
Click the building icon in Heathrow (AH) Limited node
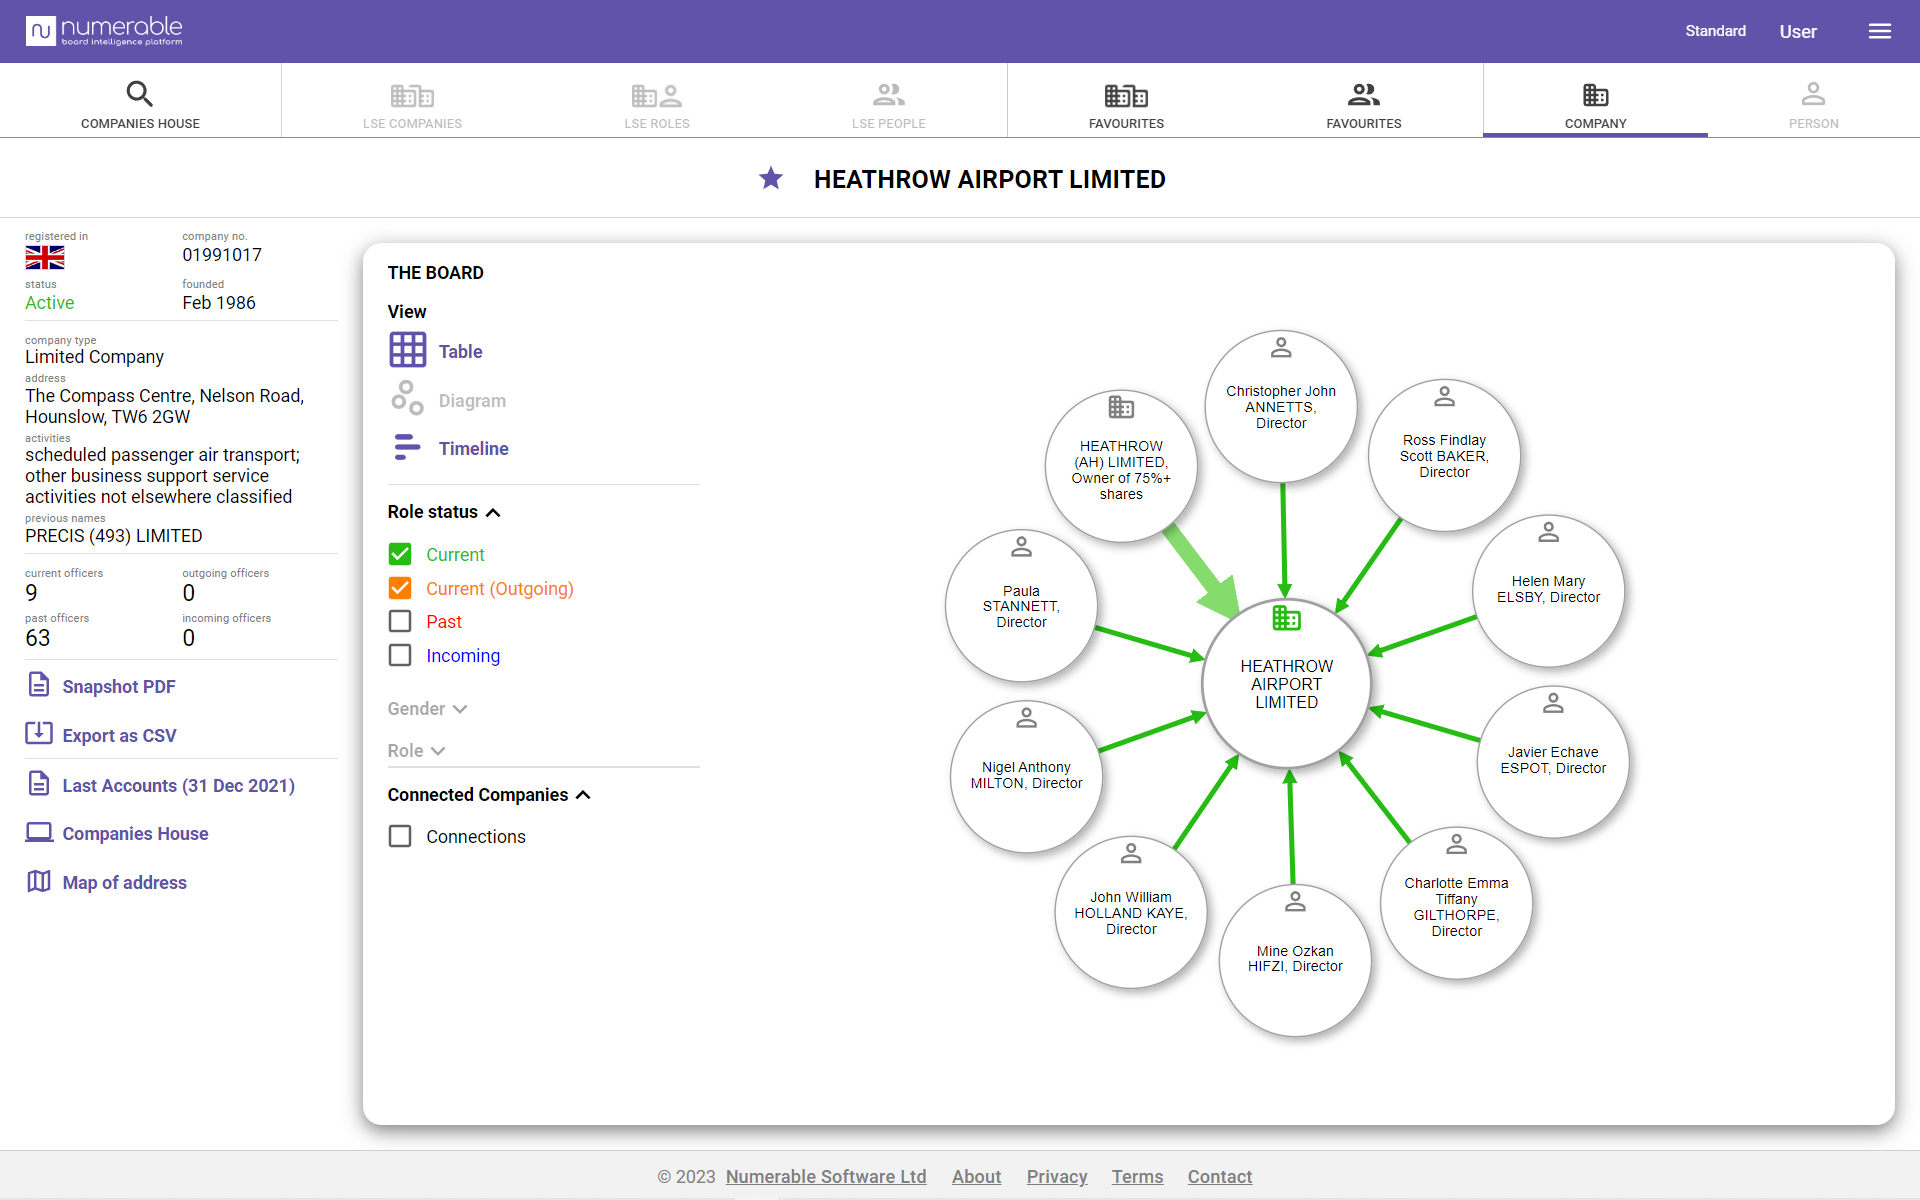[1121, 407]
